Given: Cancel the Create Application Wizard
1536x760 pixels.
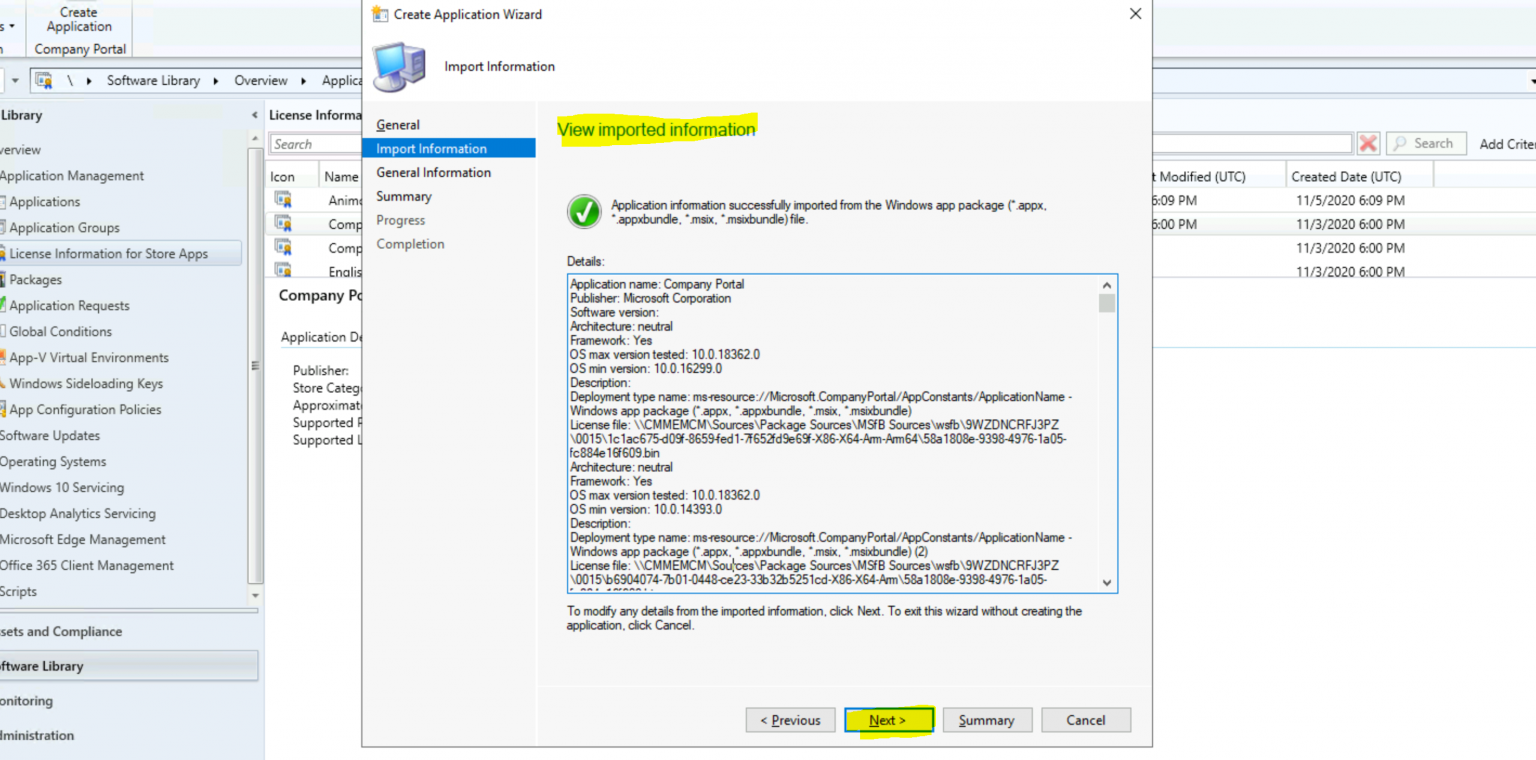Looking at the screenshot, I should coord(1086,720).
